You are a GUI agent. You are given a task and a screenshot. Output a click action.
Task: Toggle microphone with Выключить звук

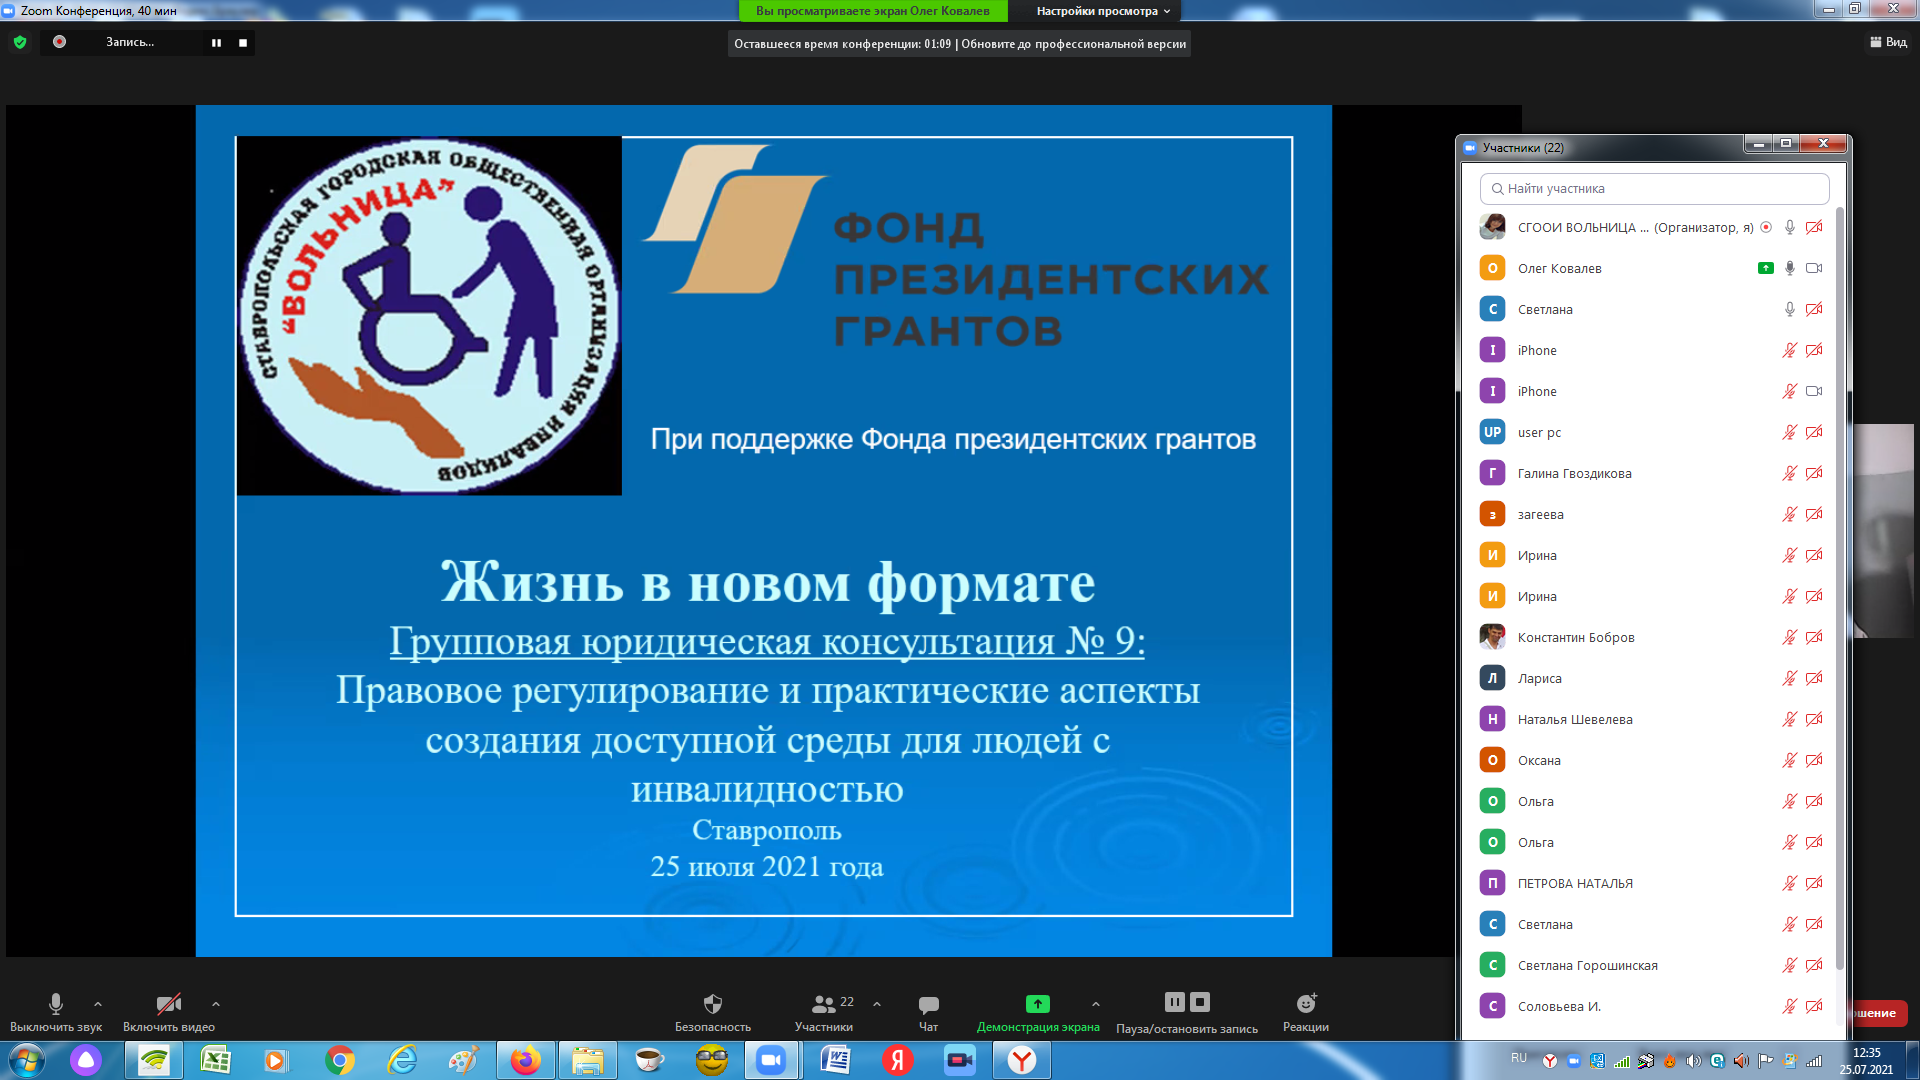(x=56, y=1004)
